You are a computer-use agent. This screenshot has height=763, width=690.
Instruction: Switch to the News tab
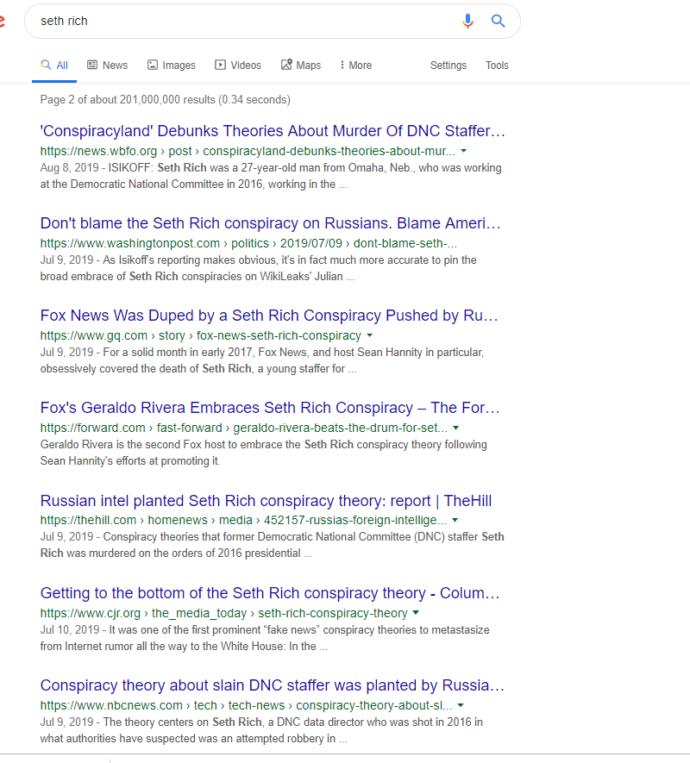[x=107, y=65]
